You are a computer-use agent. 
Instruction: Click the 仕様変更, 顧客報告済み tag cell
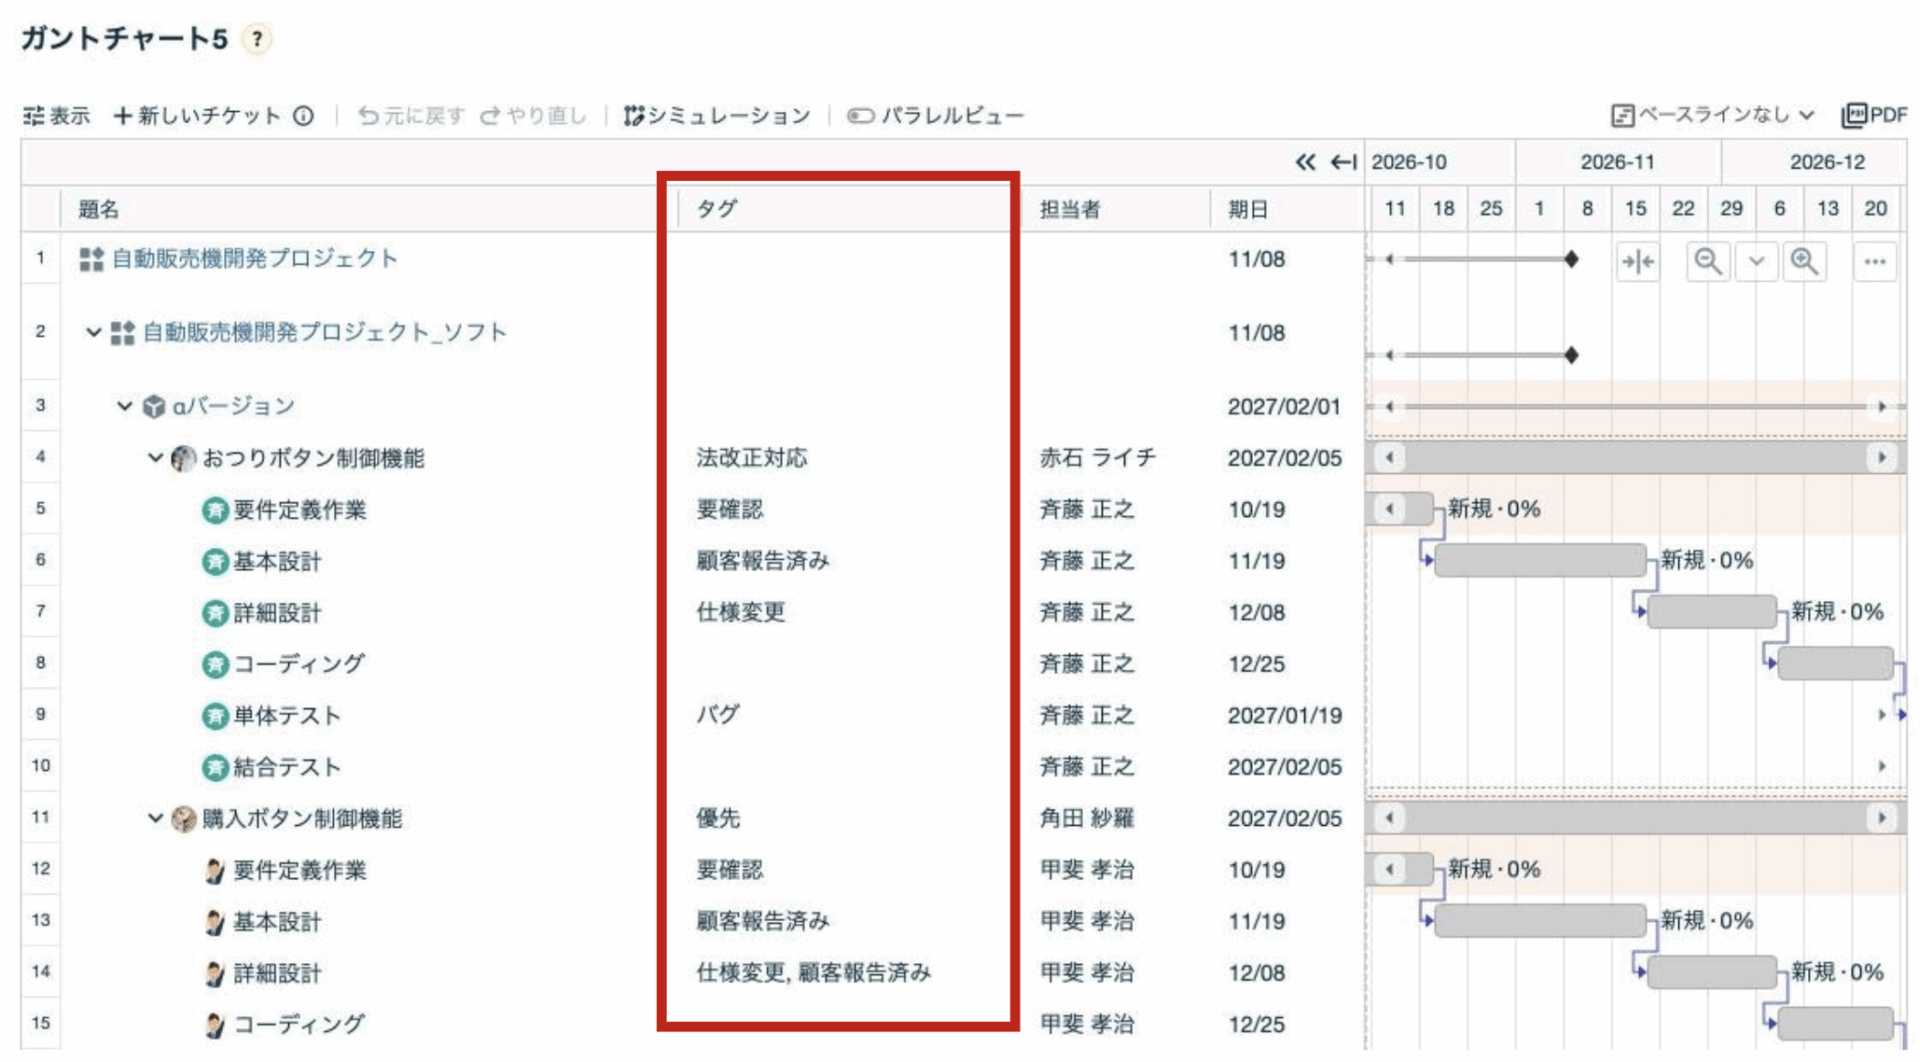(813, 972)
